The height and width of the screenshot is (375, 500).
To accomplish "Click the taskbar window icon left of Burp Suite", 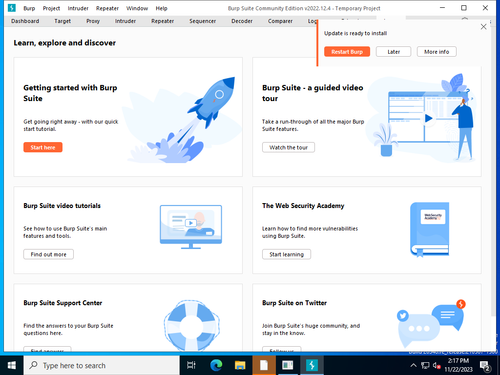I will point(287,366).
